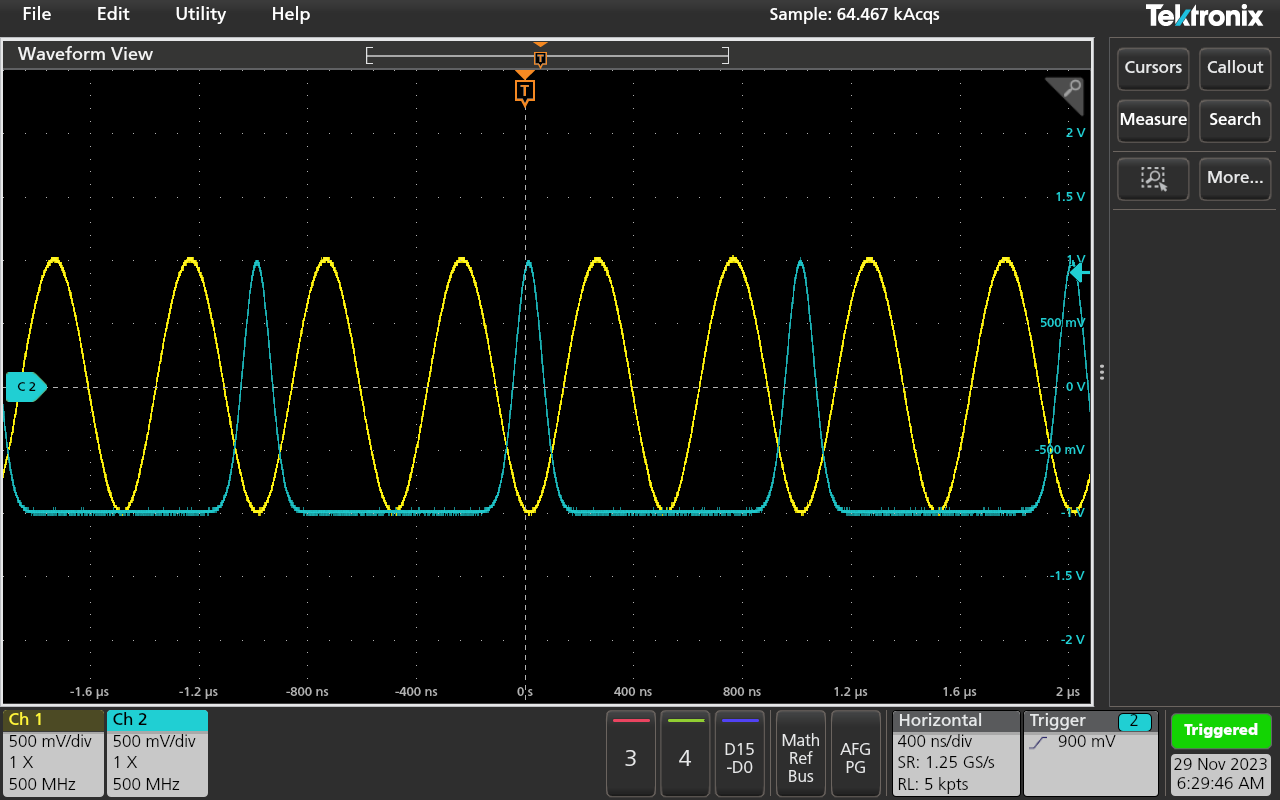The width and height of the screenshot is (1280, 800).
Task: Add a Callout annotation
Action: pyautogui.click(x=1235, y=68)
